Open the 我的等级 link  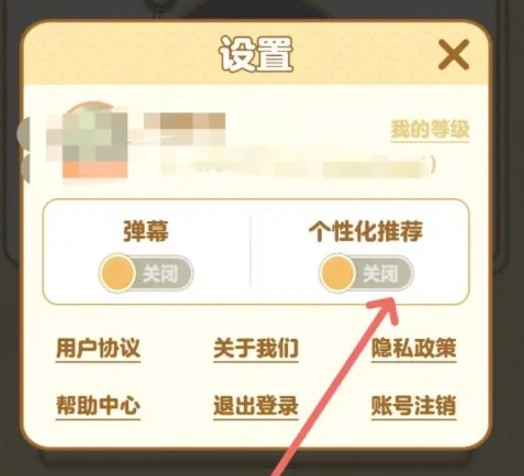430,129
